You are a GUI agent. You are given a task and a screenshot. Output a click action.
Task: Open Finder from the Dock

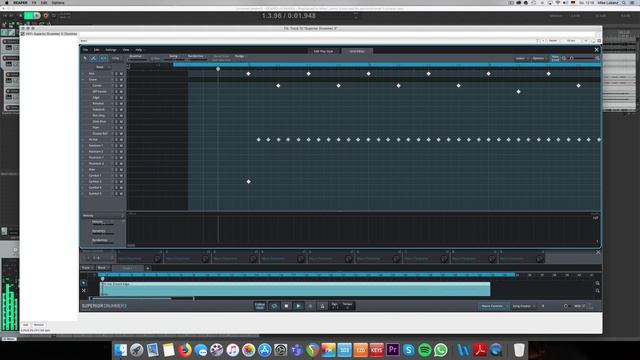tap(120, 350)
